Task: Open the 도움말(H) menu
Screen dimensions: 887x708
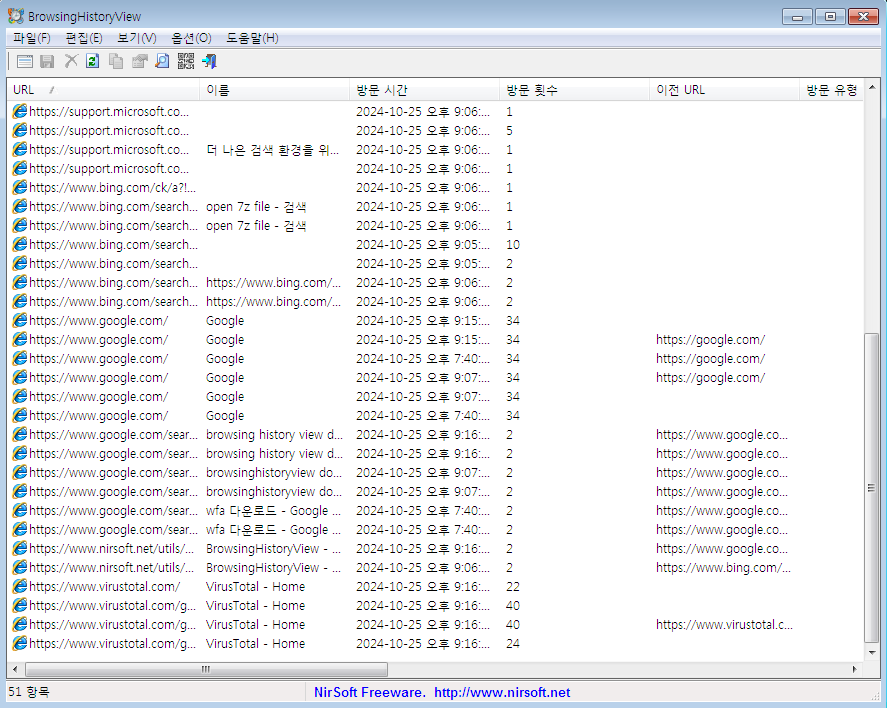Action: (252, 38)
